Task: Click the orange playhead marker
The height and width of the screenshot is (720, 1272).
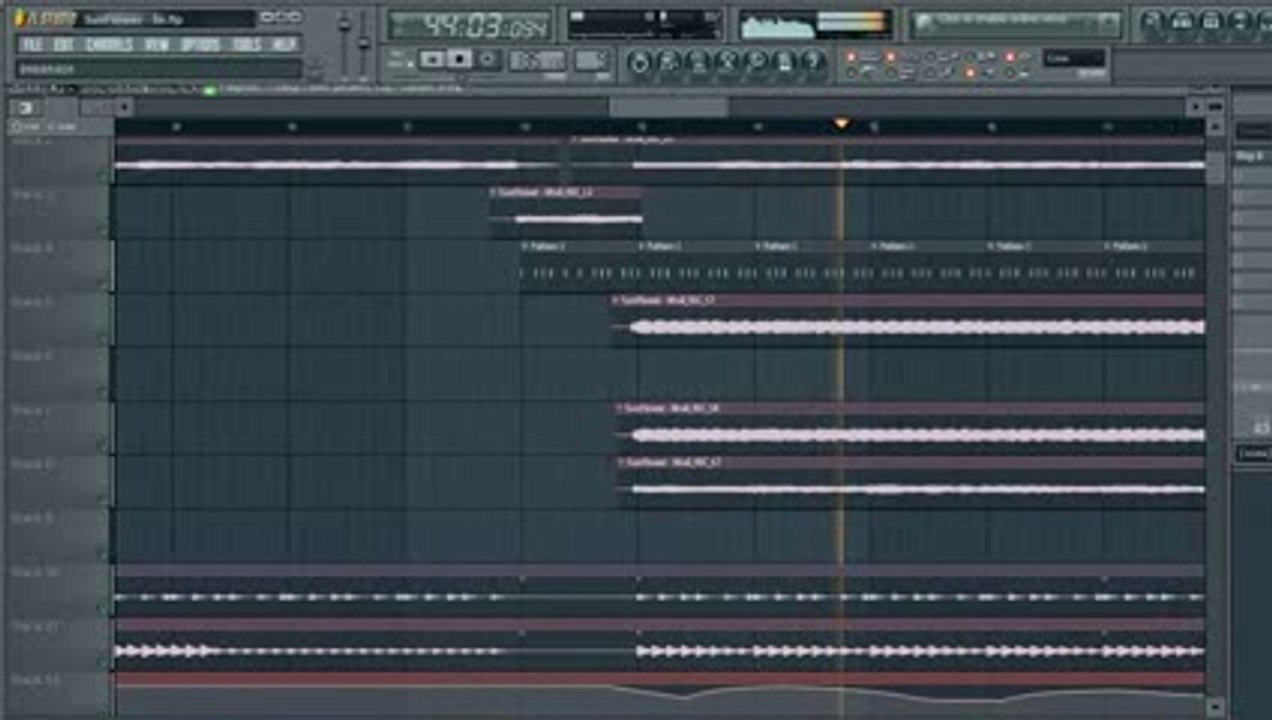Action: coord(841,124)
